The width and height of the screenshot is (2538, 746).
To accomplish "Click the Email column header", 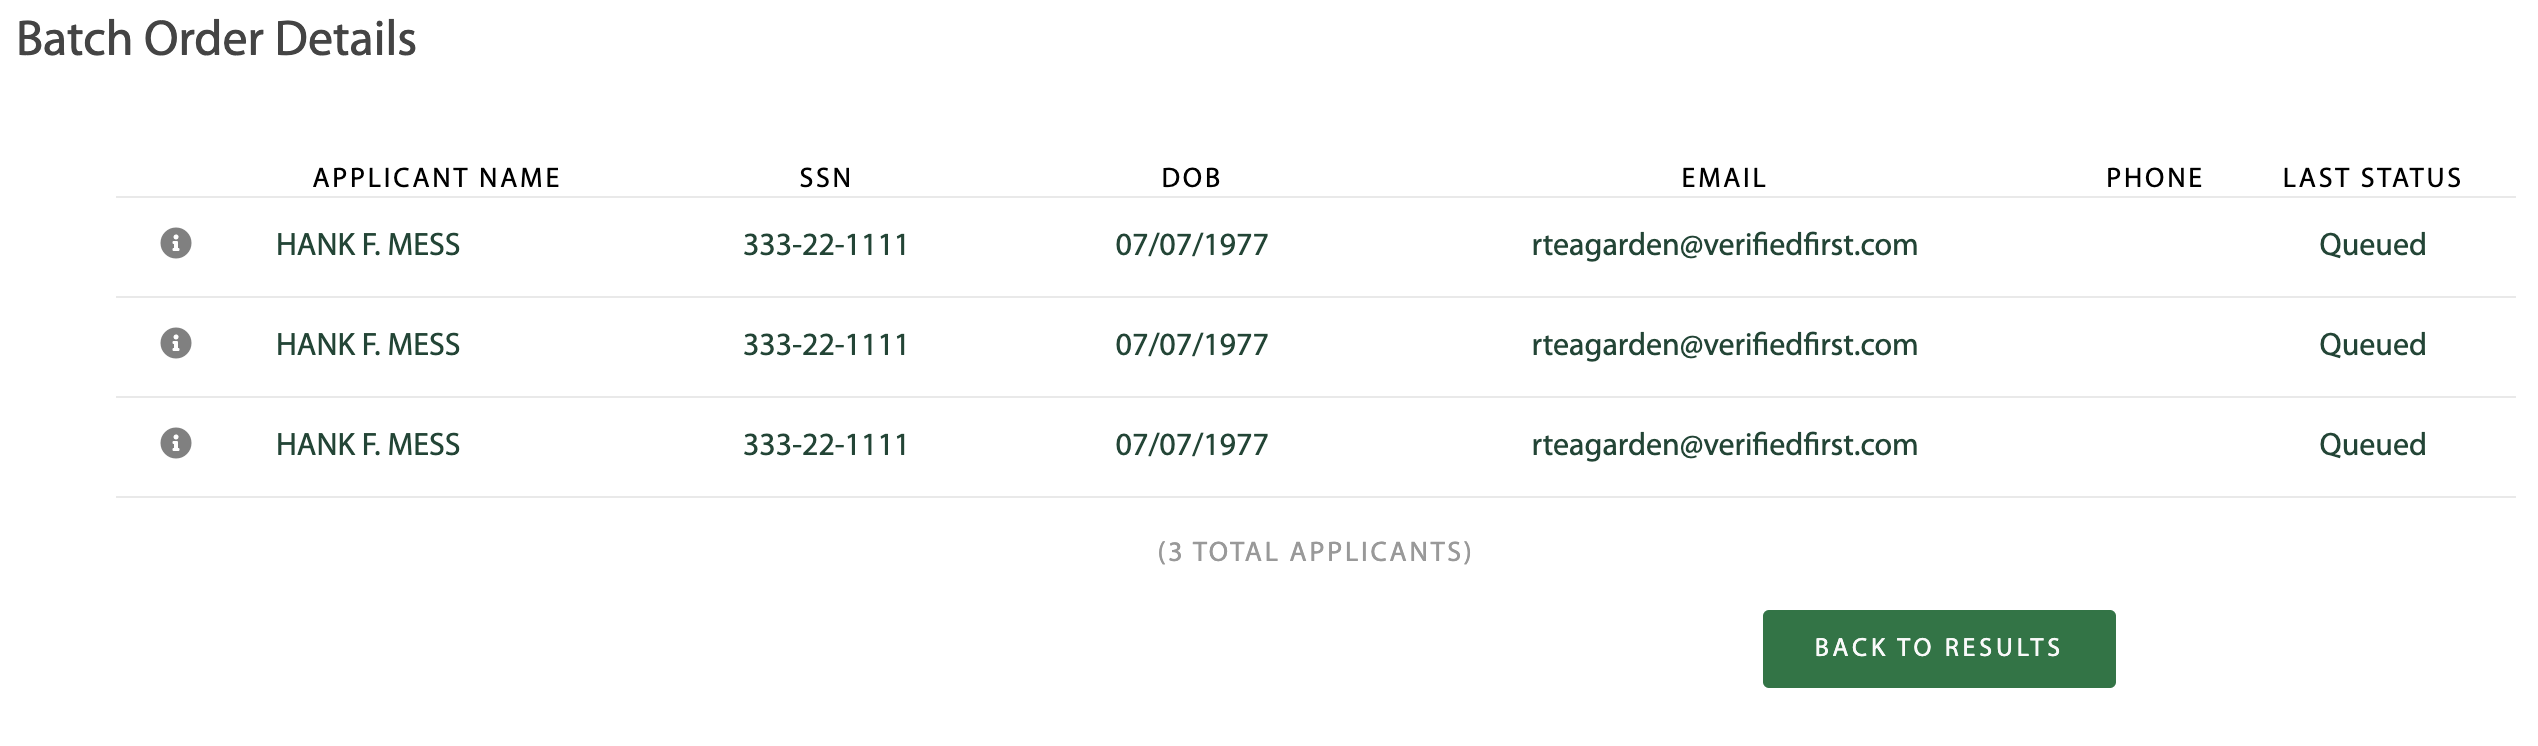I will click(1723, 178).
